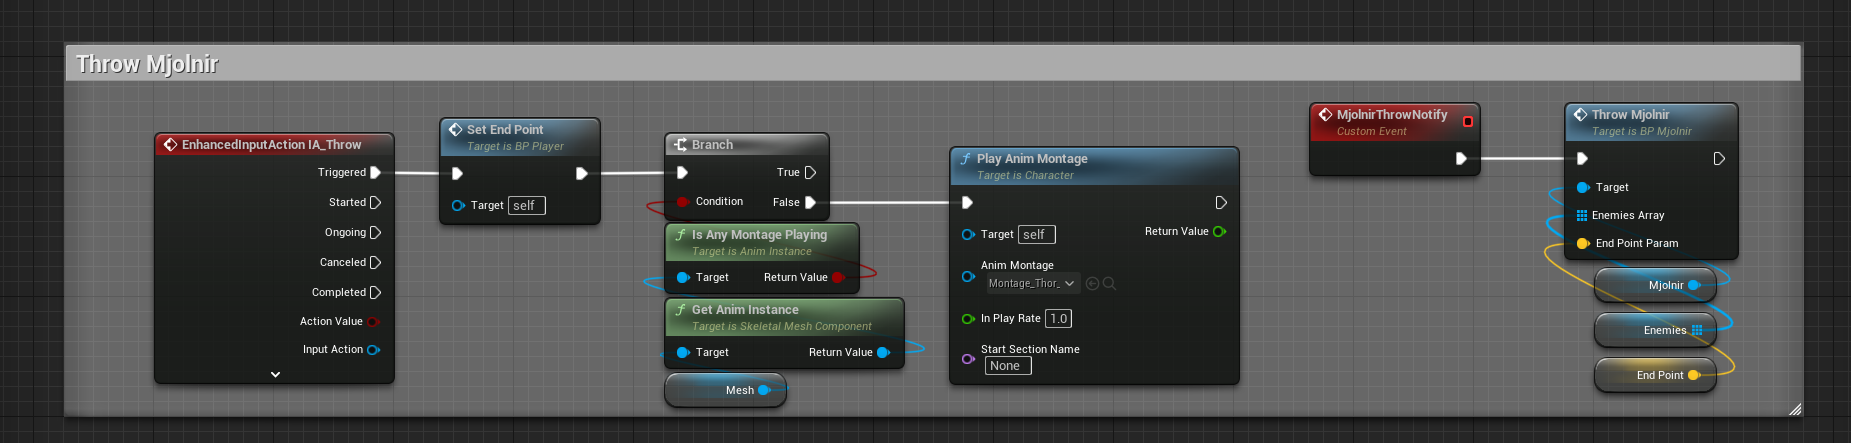Click the Start Section Name pin
Viewport: 1851px width, 443px height.
pyautogui.click(x=968, y=359)
